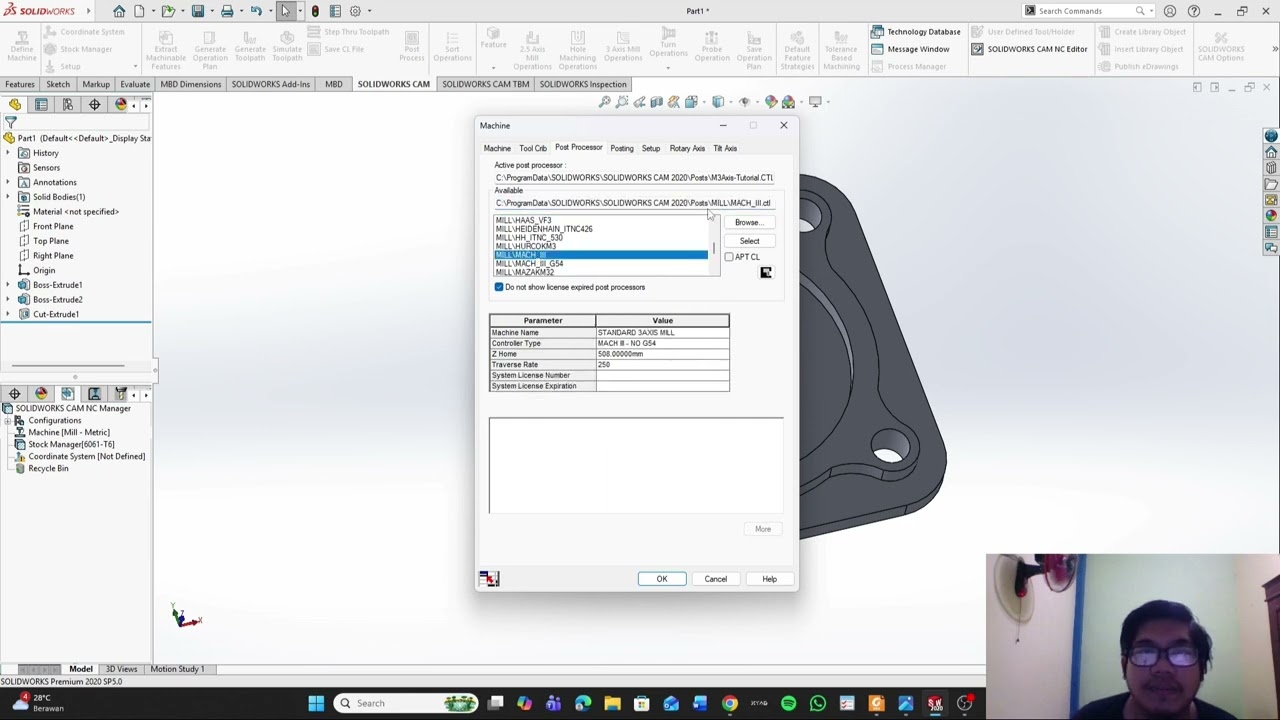Image resolution: width=1280 pixels, height=720 pixels.
Task: Click the post processor info icon below APT CL
Action: coord(766,272)
